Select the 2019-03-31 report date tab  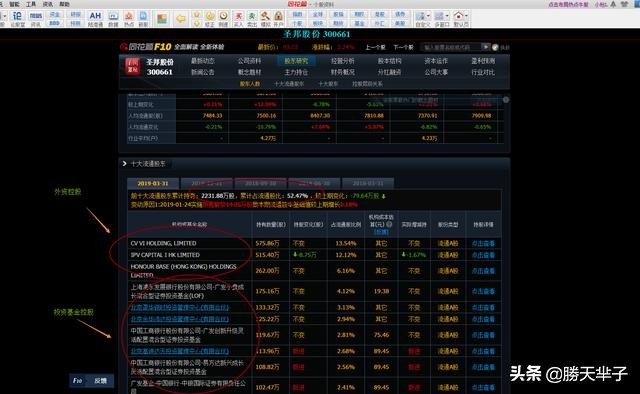pos(153,183)
